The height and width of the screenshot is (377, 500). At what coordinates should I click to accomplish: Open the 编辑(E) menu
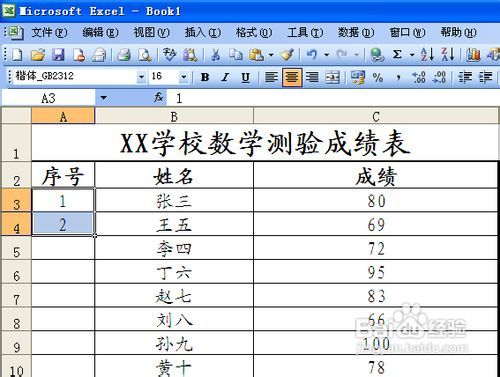100,33
